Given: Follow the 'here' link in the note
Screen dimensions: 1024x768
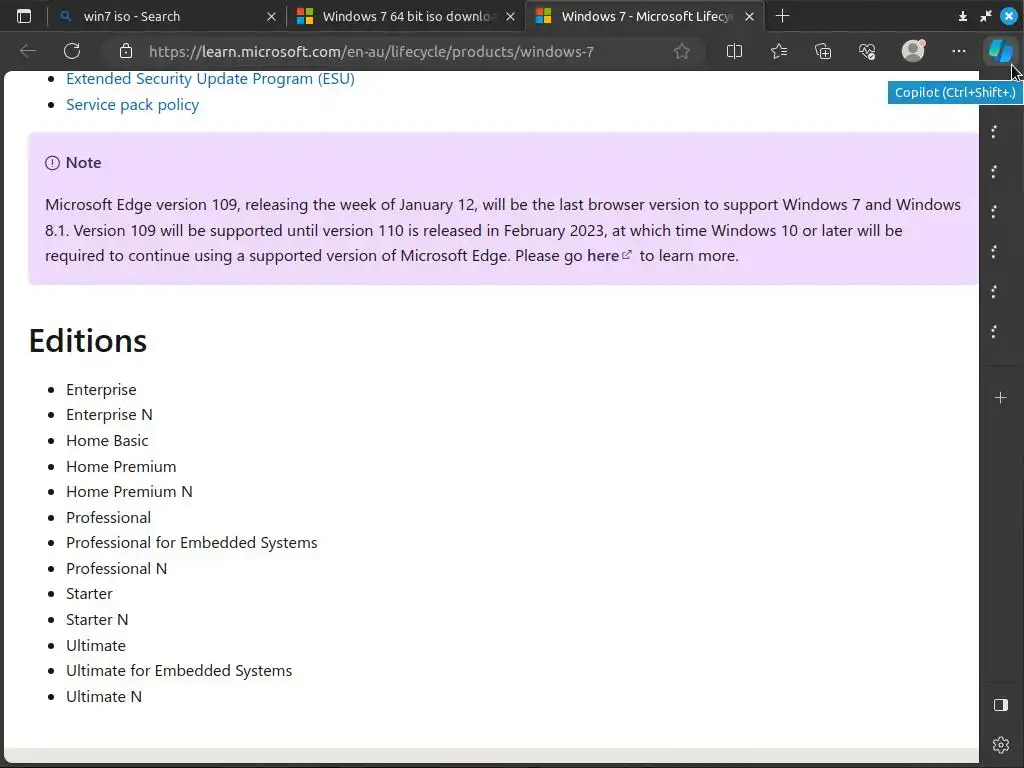Looking at the screenshot, I should coord(609,256).
